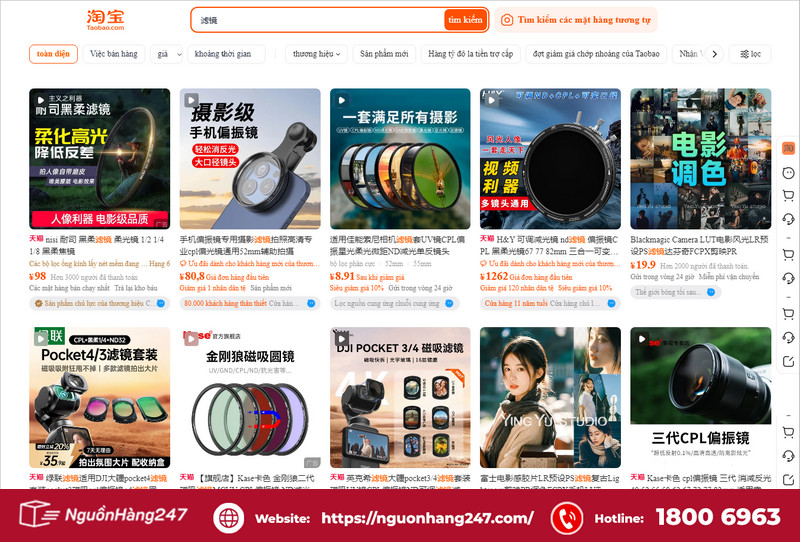Click Tmall badge on H&Y 可调减光镜 listing
800x542 pixels.
(x=487, y=239)
